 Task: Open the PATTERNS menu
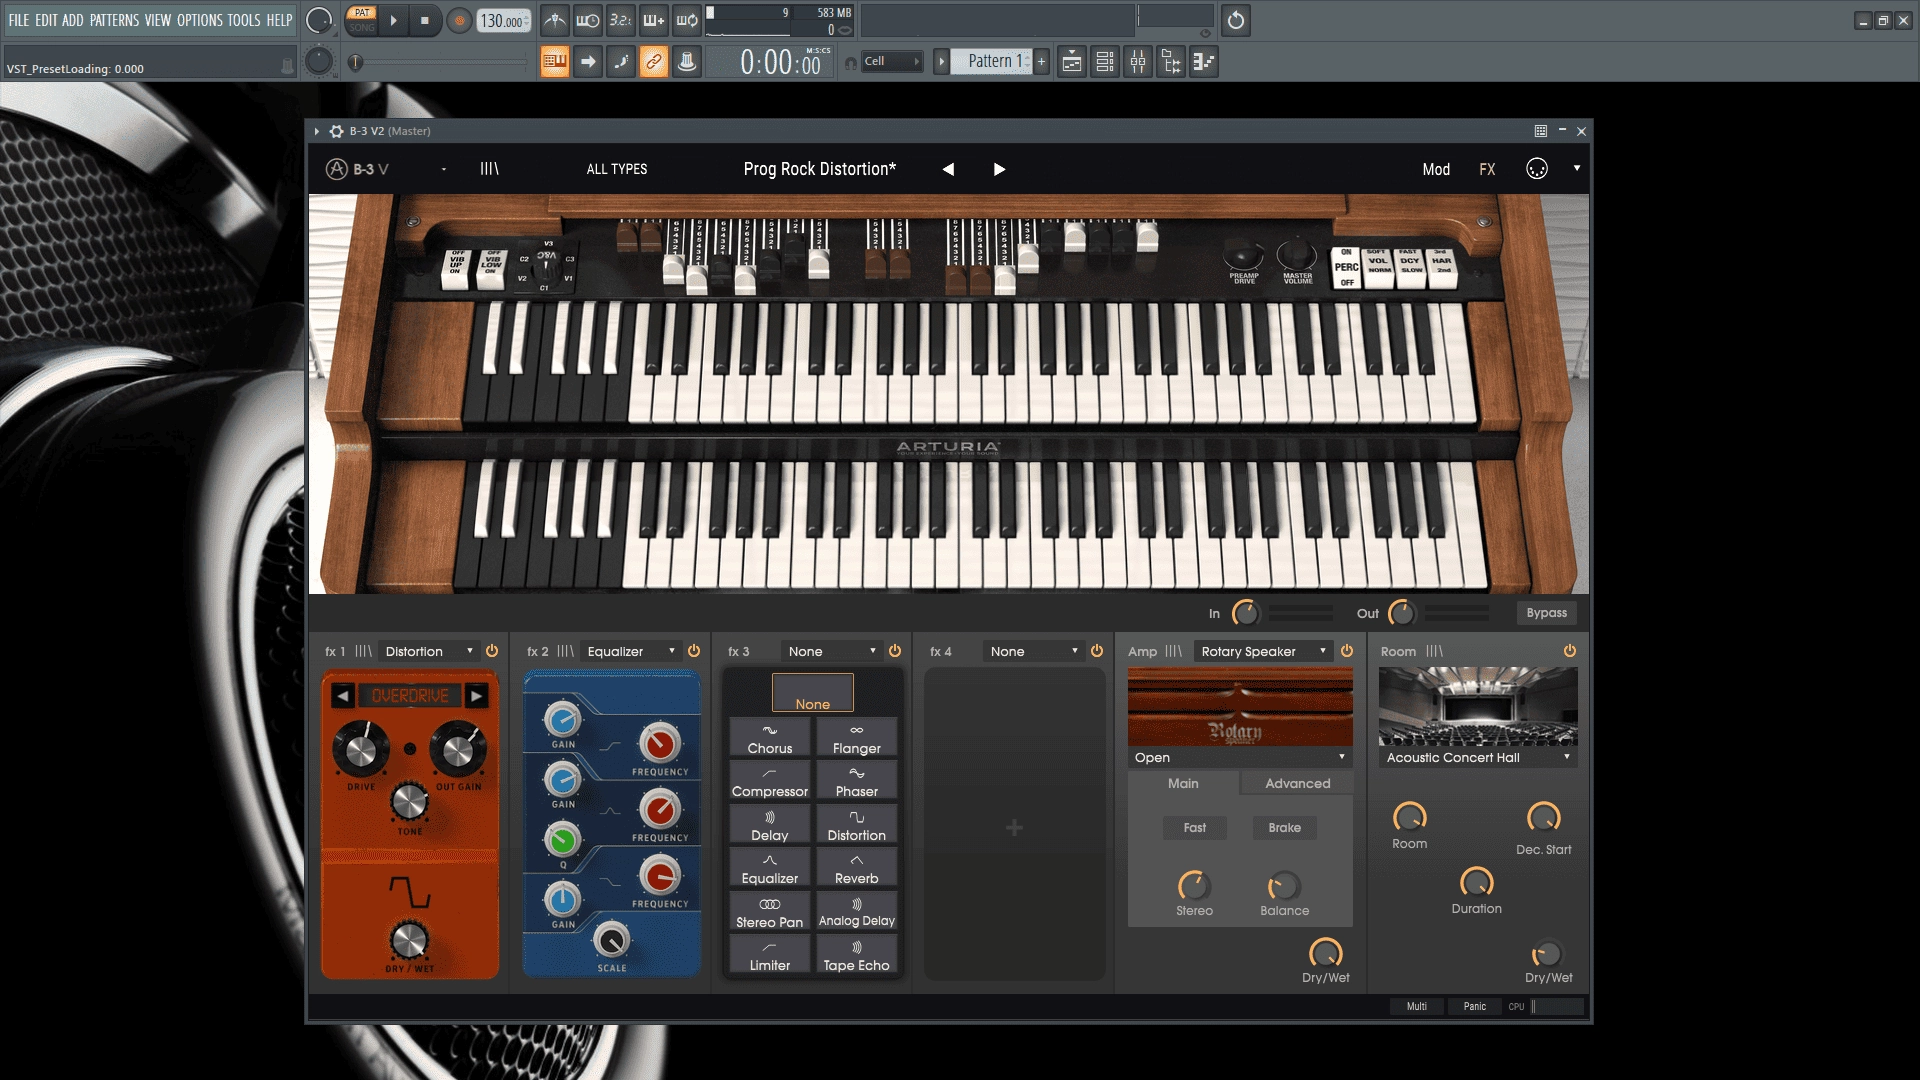click(x=114, y=20)
